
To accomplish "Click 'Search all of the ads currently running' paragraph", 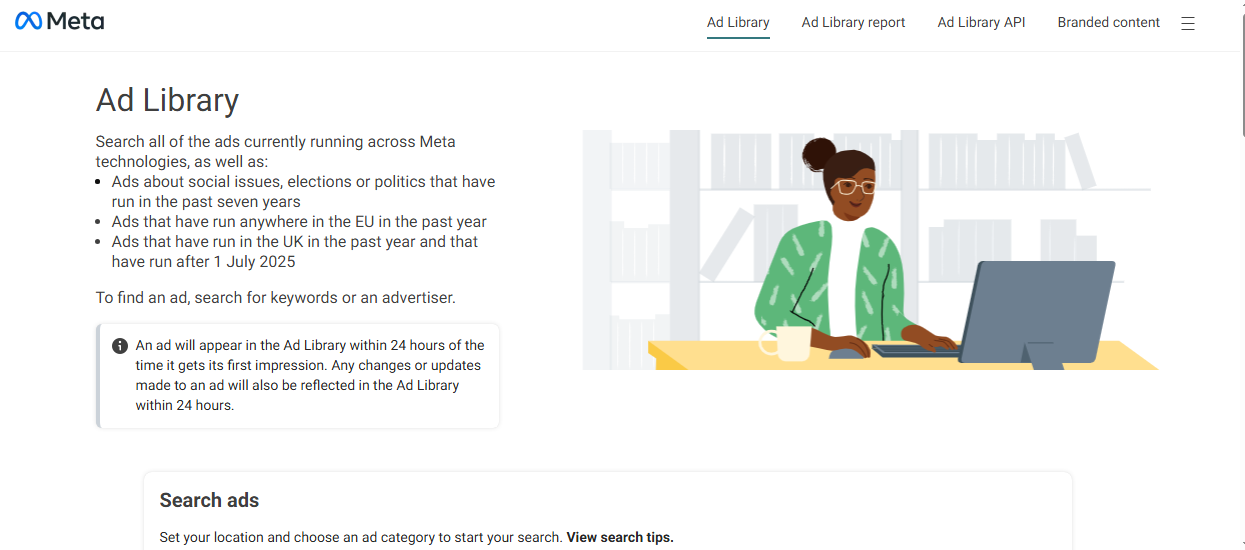I will pyautogui.click(x=275, y=151).
